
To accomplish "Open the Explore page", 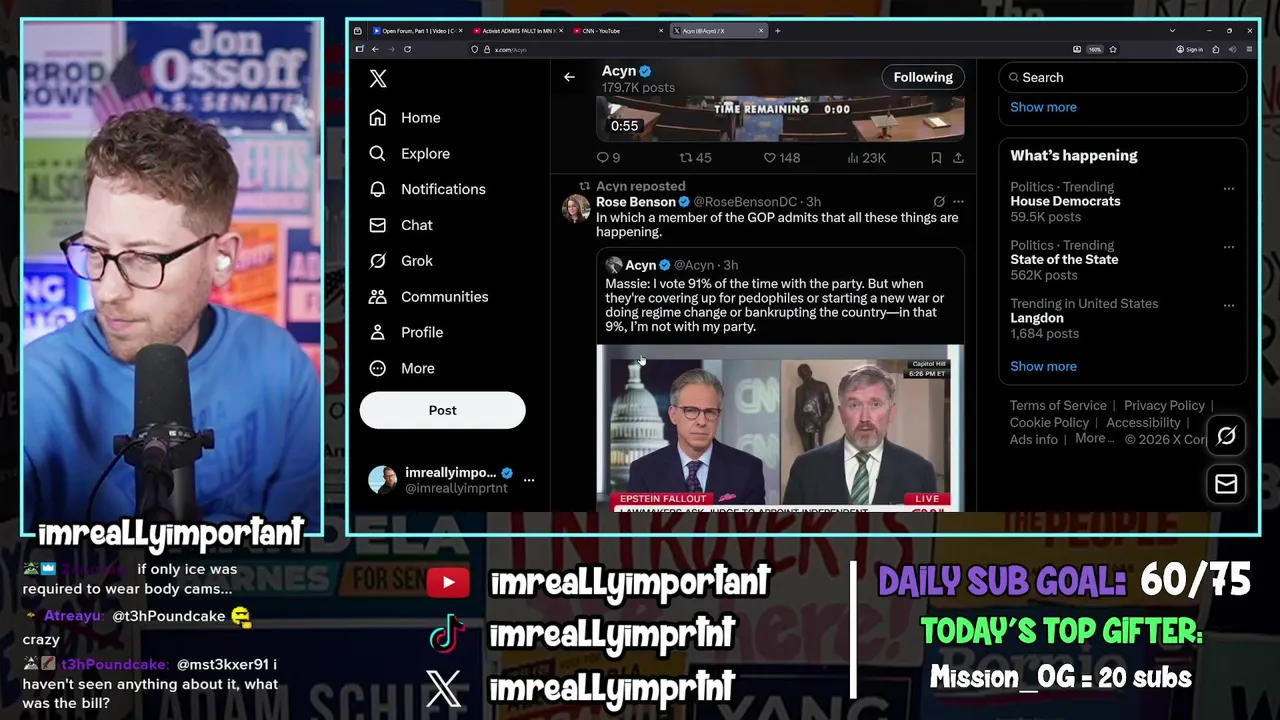I will 409,154.
